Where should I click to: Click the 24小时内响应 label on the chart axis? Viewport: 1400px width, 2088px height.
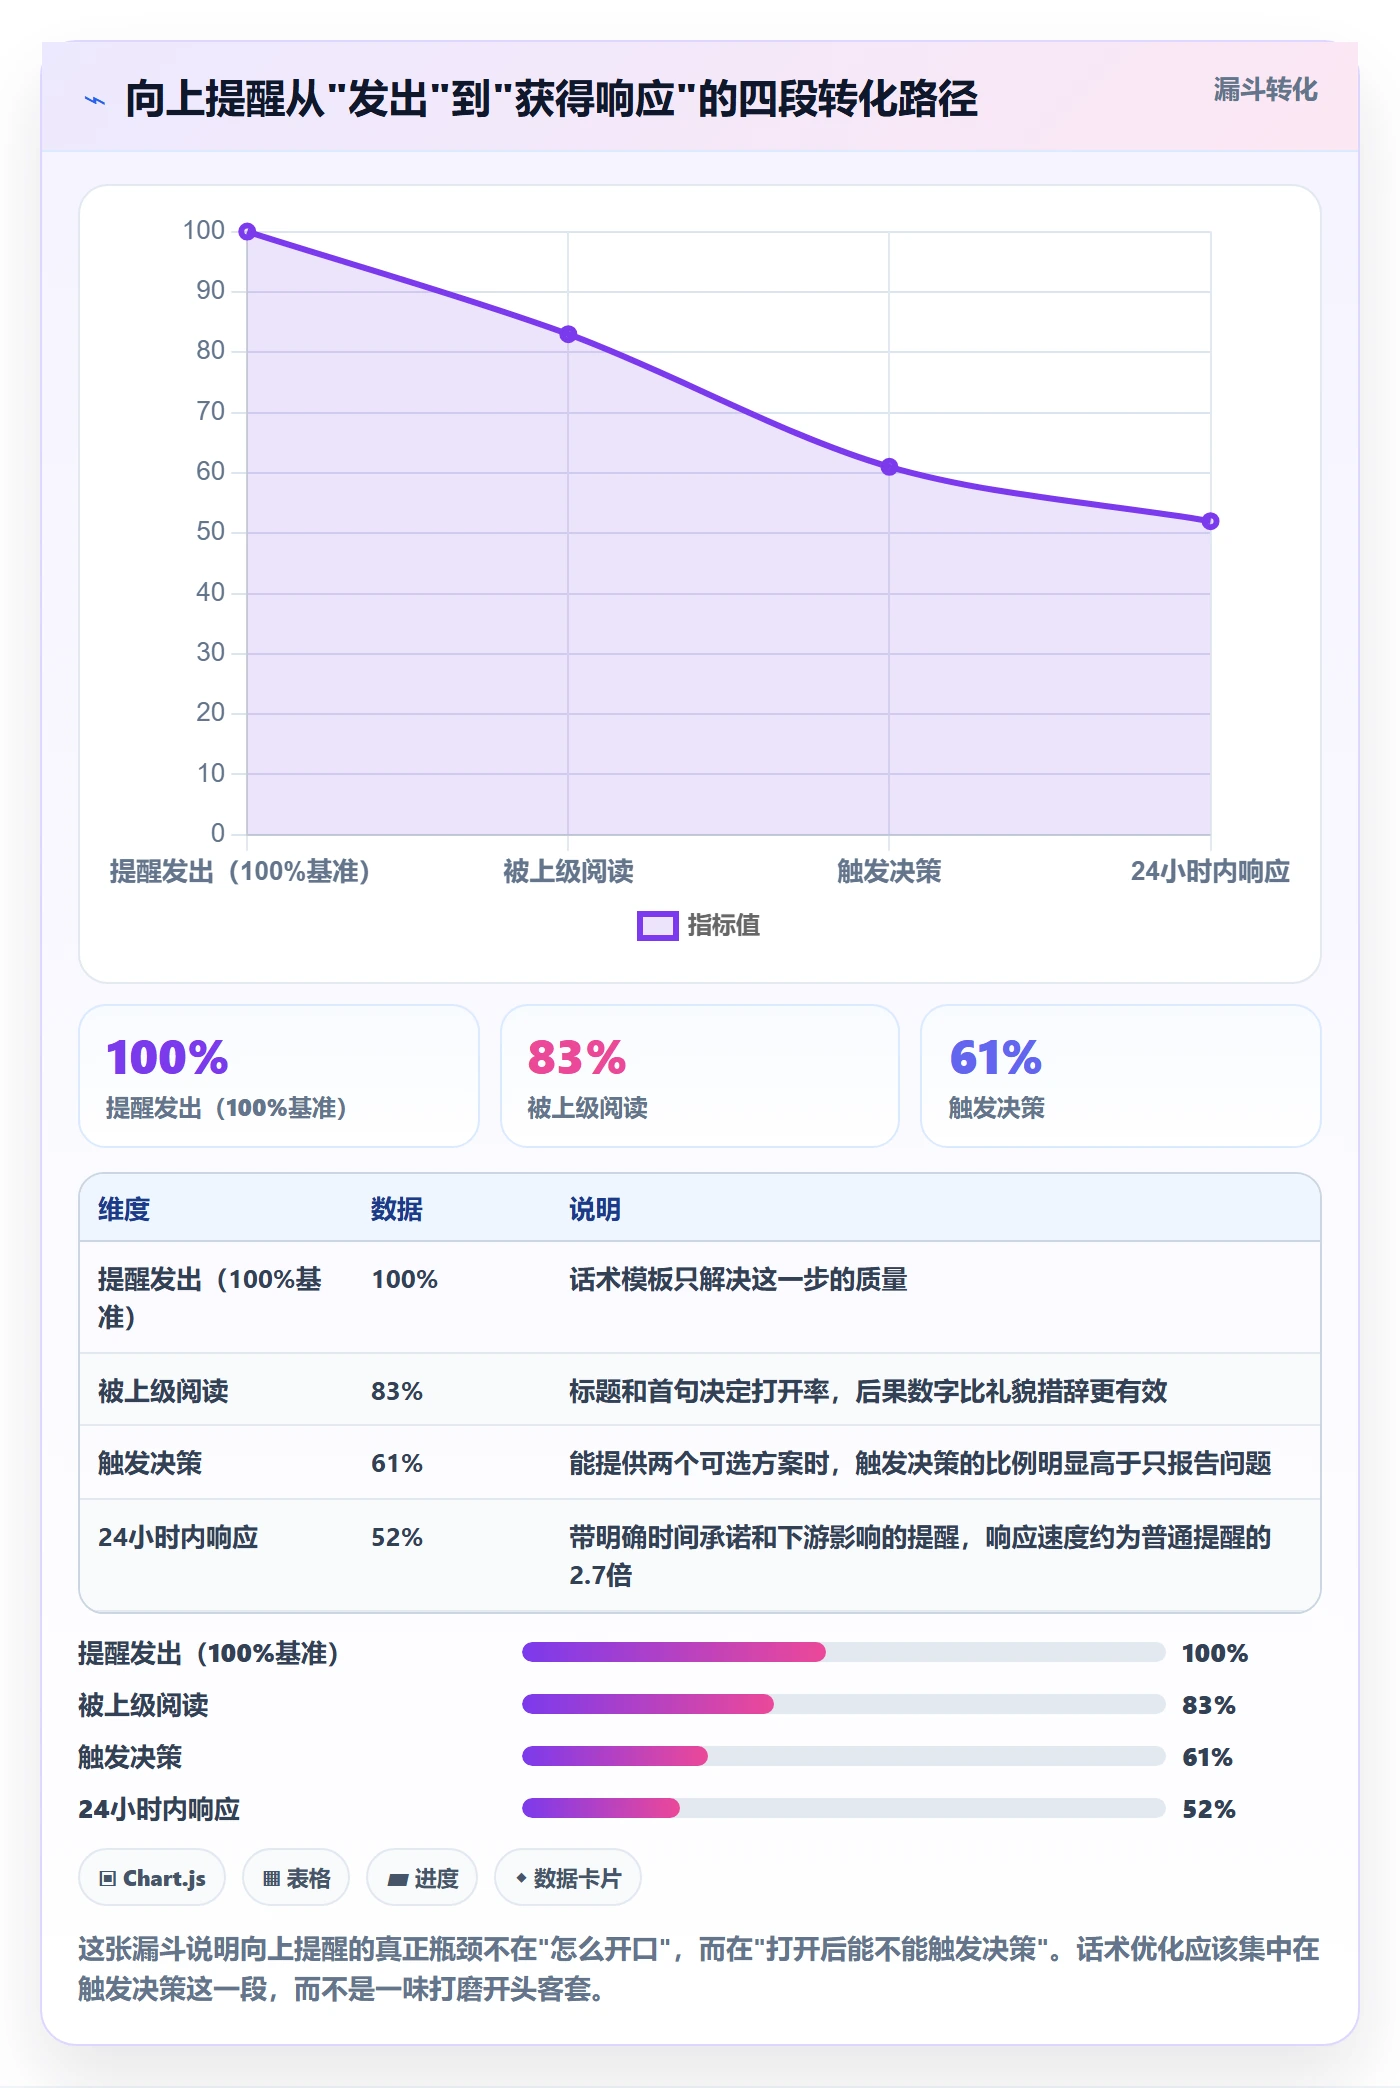coord(1210,871)
